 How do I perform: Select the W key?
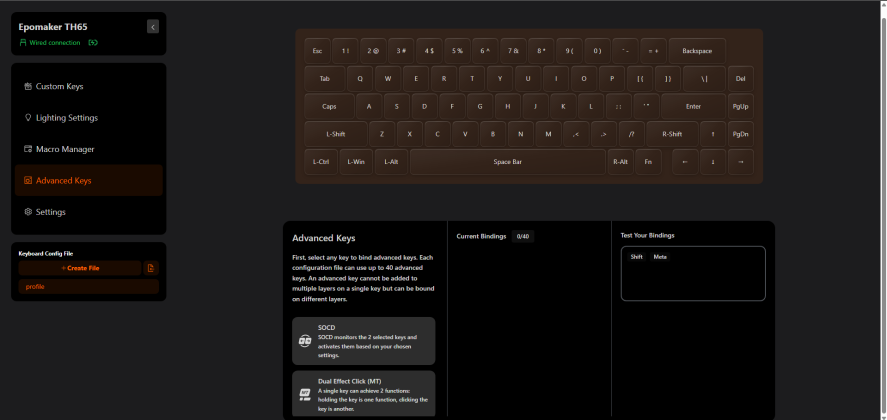[388, 79]
